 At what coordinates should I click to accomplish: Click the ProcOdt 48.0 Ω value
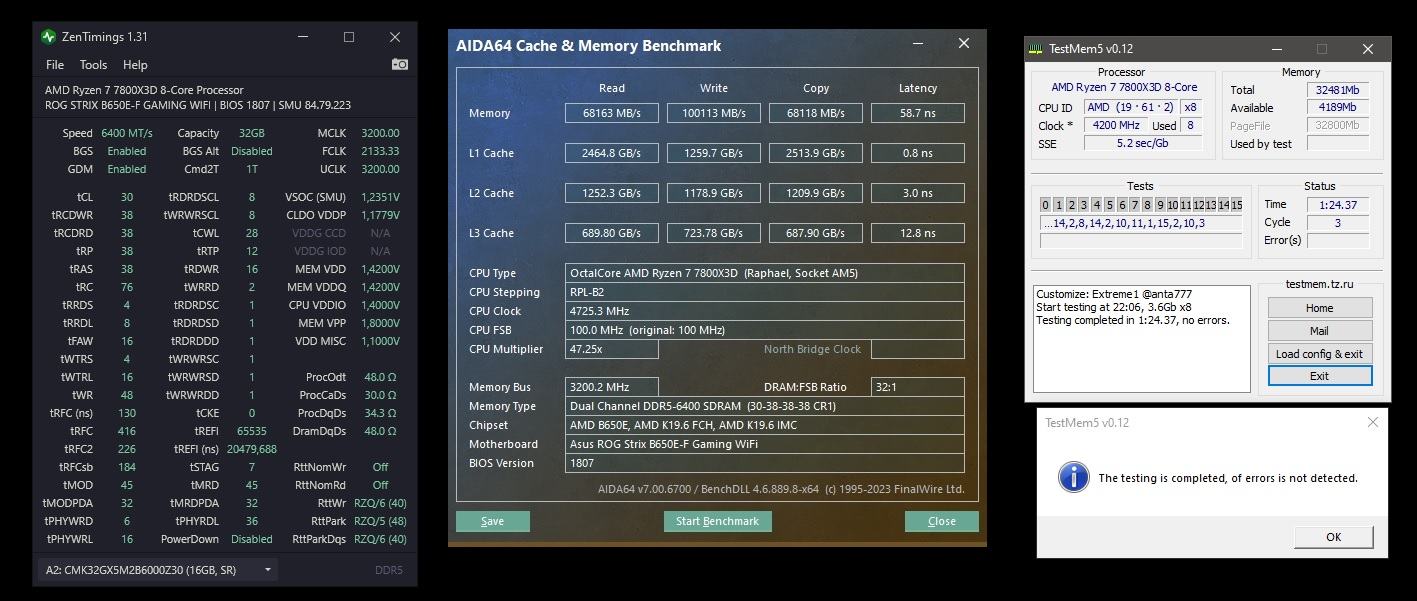pyautogui.click(x=380, y=377)
